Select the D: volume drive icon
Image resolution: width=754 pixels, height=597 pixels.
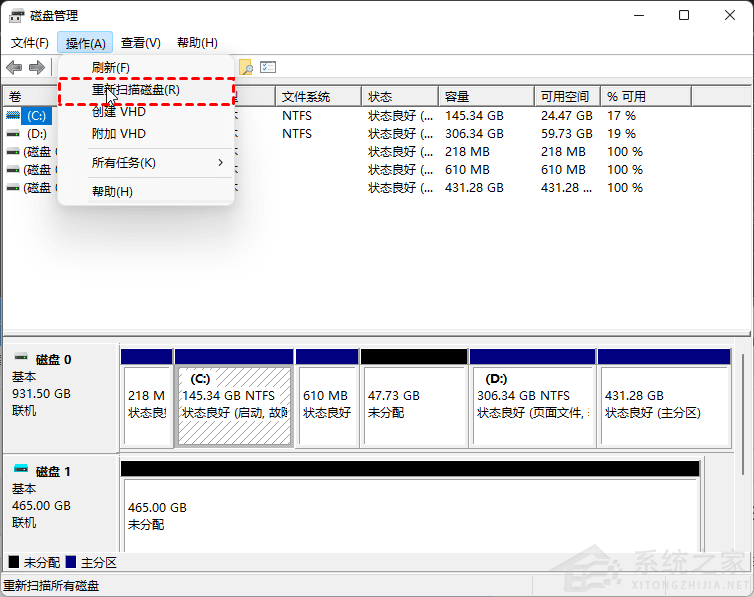tap(13, 133)
